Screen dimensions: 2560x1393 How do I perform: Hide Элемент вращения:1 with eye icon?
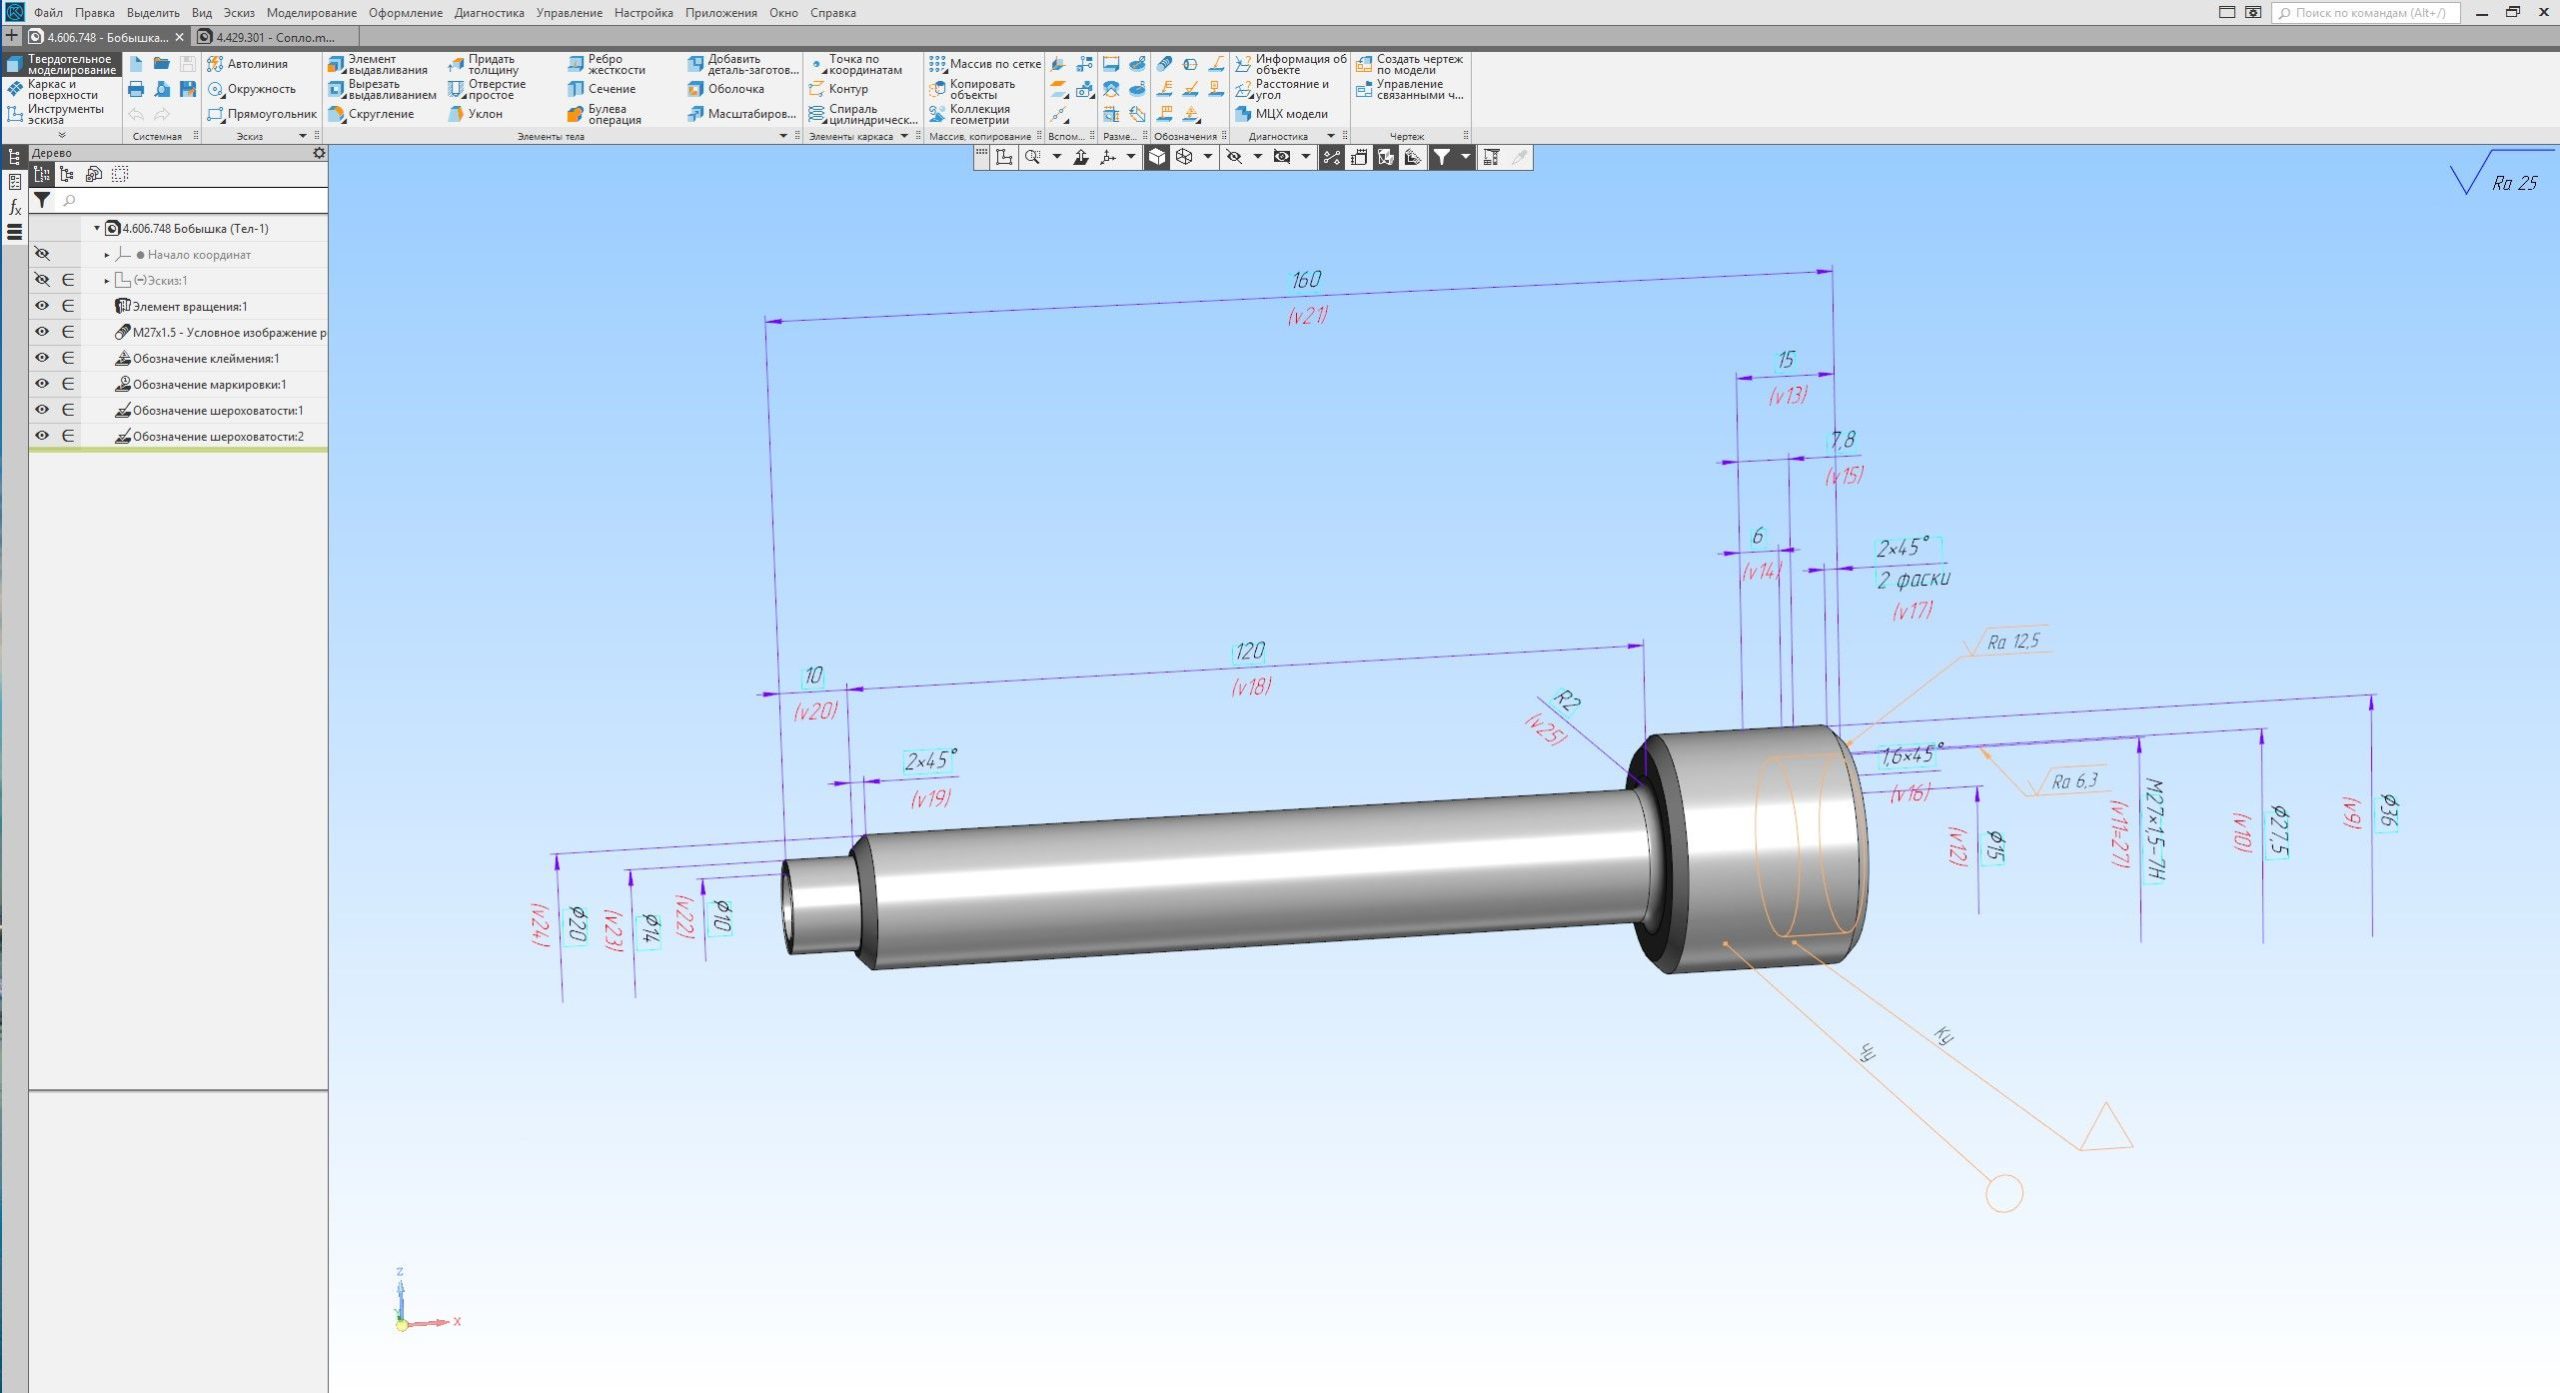click(x=42, y=306)
